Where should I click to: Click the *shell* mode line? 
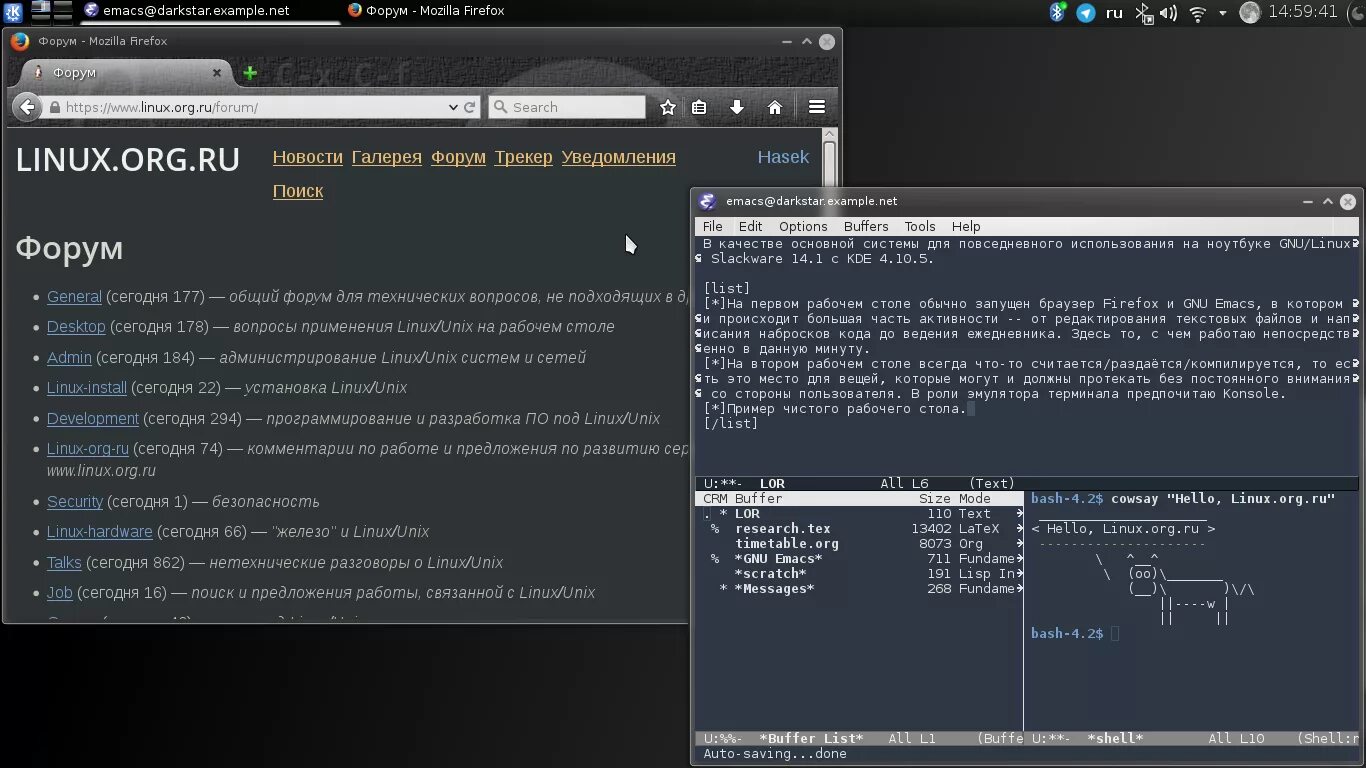1192,739
